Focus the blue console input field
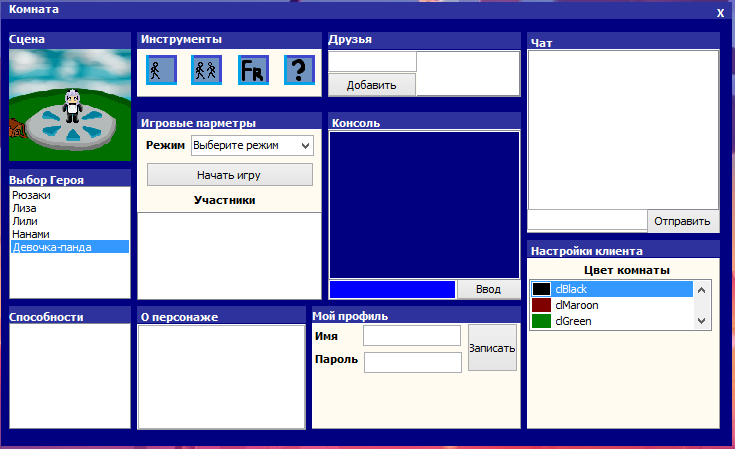 (392, 290)
